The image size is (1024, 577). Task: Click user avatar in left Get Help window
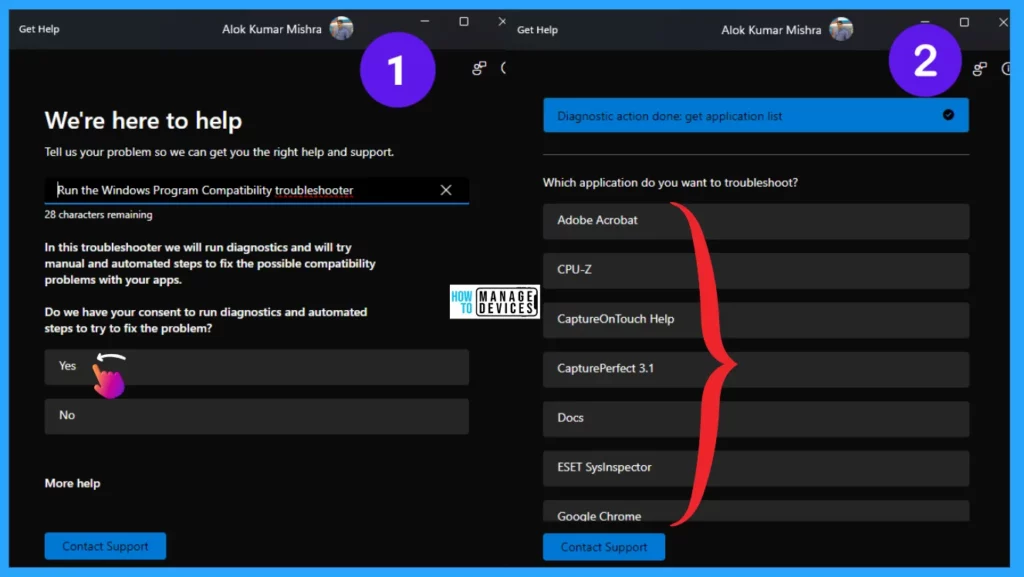pos(342,28)
